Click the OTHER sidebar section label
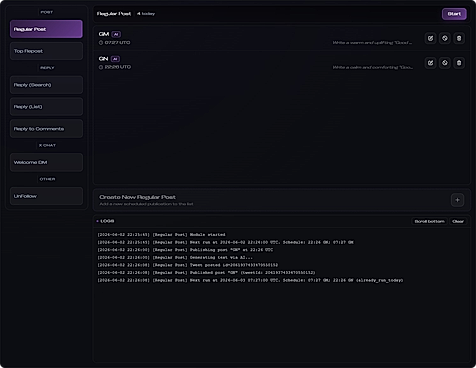476x368 pixels. click(x=47, y=179)
